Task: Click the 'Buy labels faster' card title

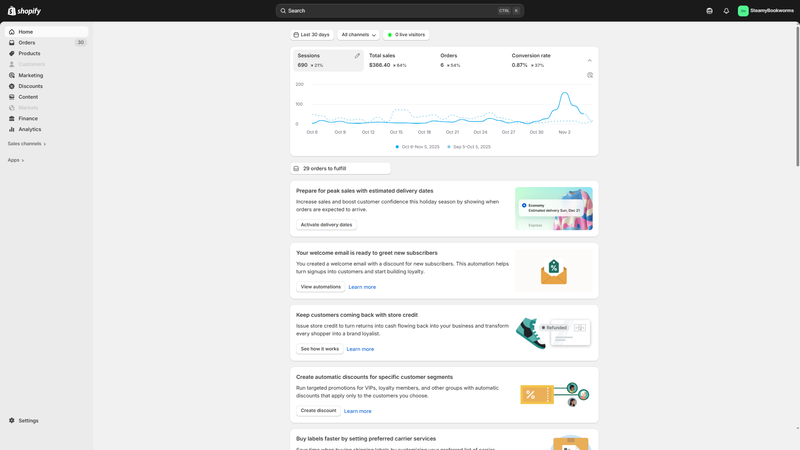Action: 366,439
